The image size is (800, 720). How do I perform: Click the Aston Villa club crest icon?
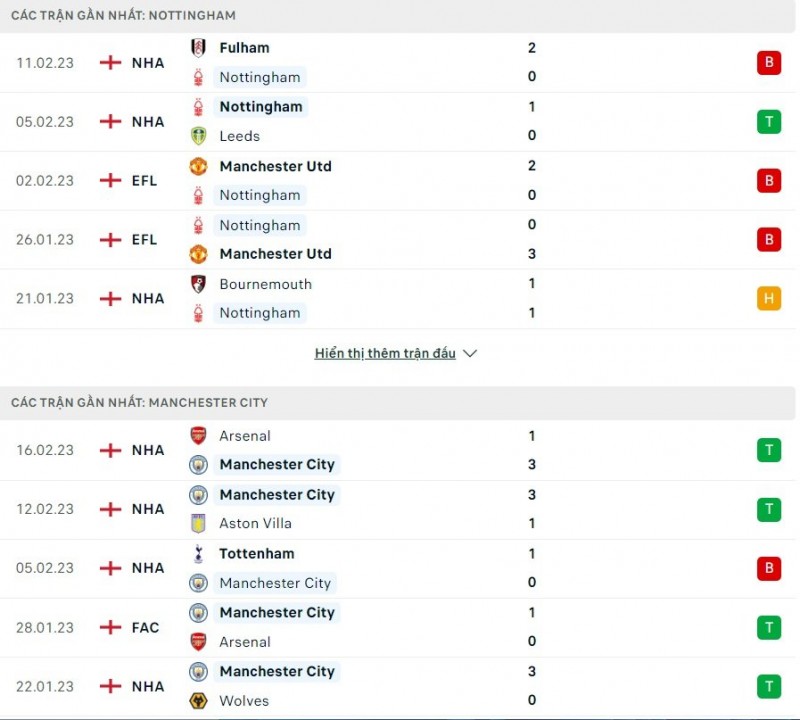tap(198, 523)
